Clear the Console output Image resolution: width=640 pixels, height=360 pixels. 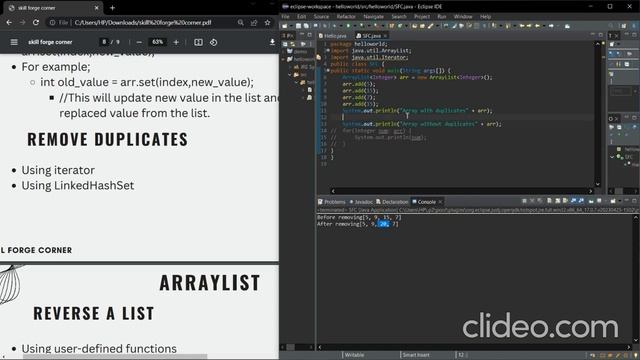pyautogui.click(x=549, y=201)
